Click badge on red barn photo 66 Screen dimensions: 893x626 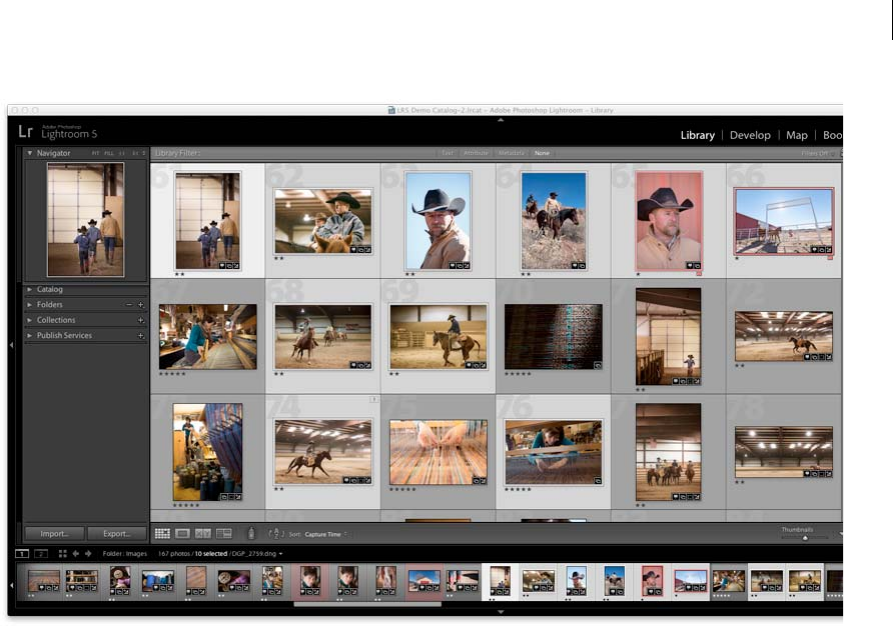[821, 249]
